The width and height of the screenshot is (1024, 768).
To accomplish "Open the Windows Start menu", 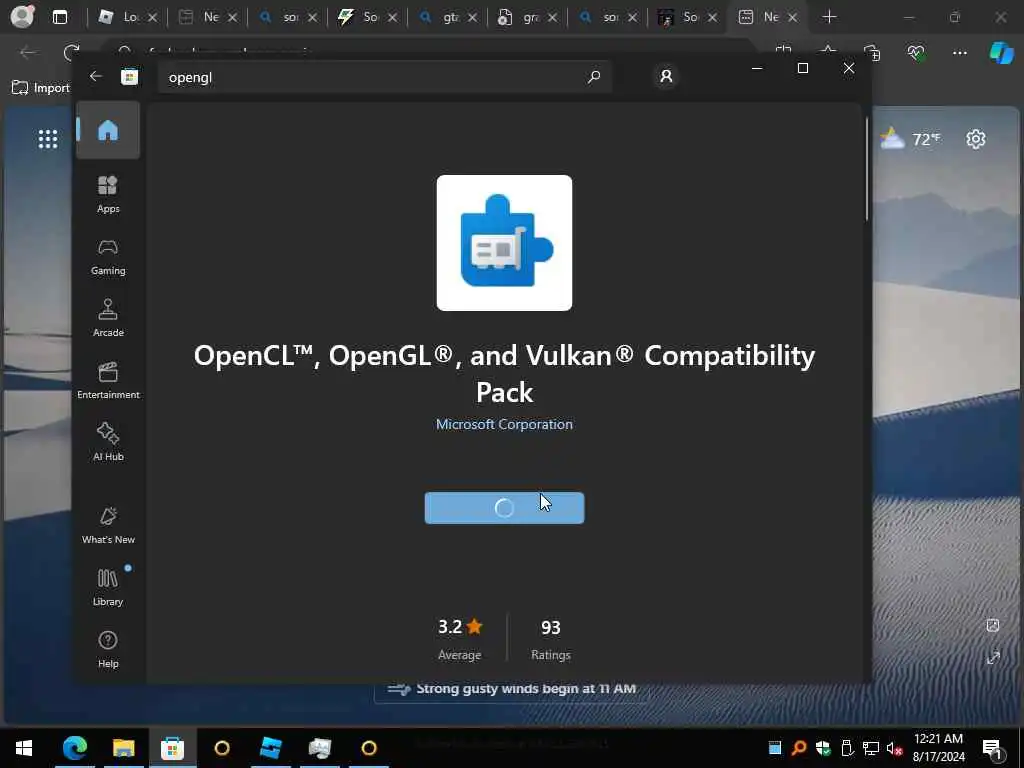I will pos(24,748).
